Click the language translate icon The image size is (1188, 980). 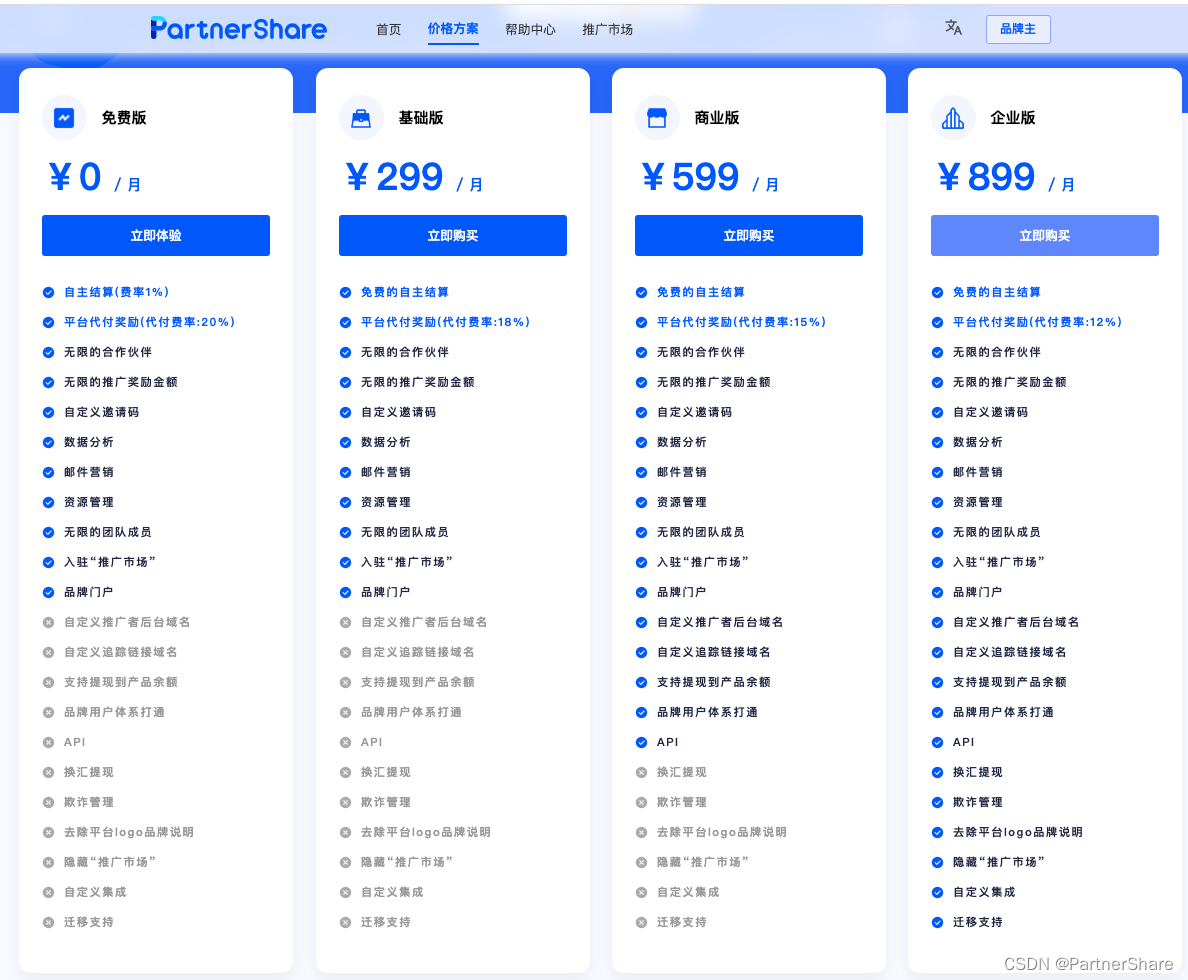(x=953, y=28)
